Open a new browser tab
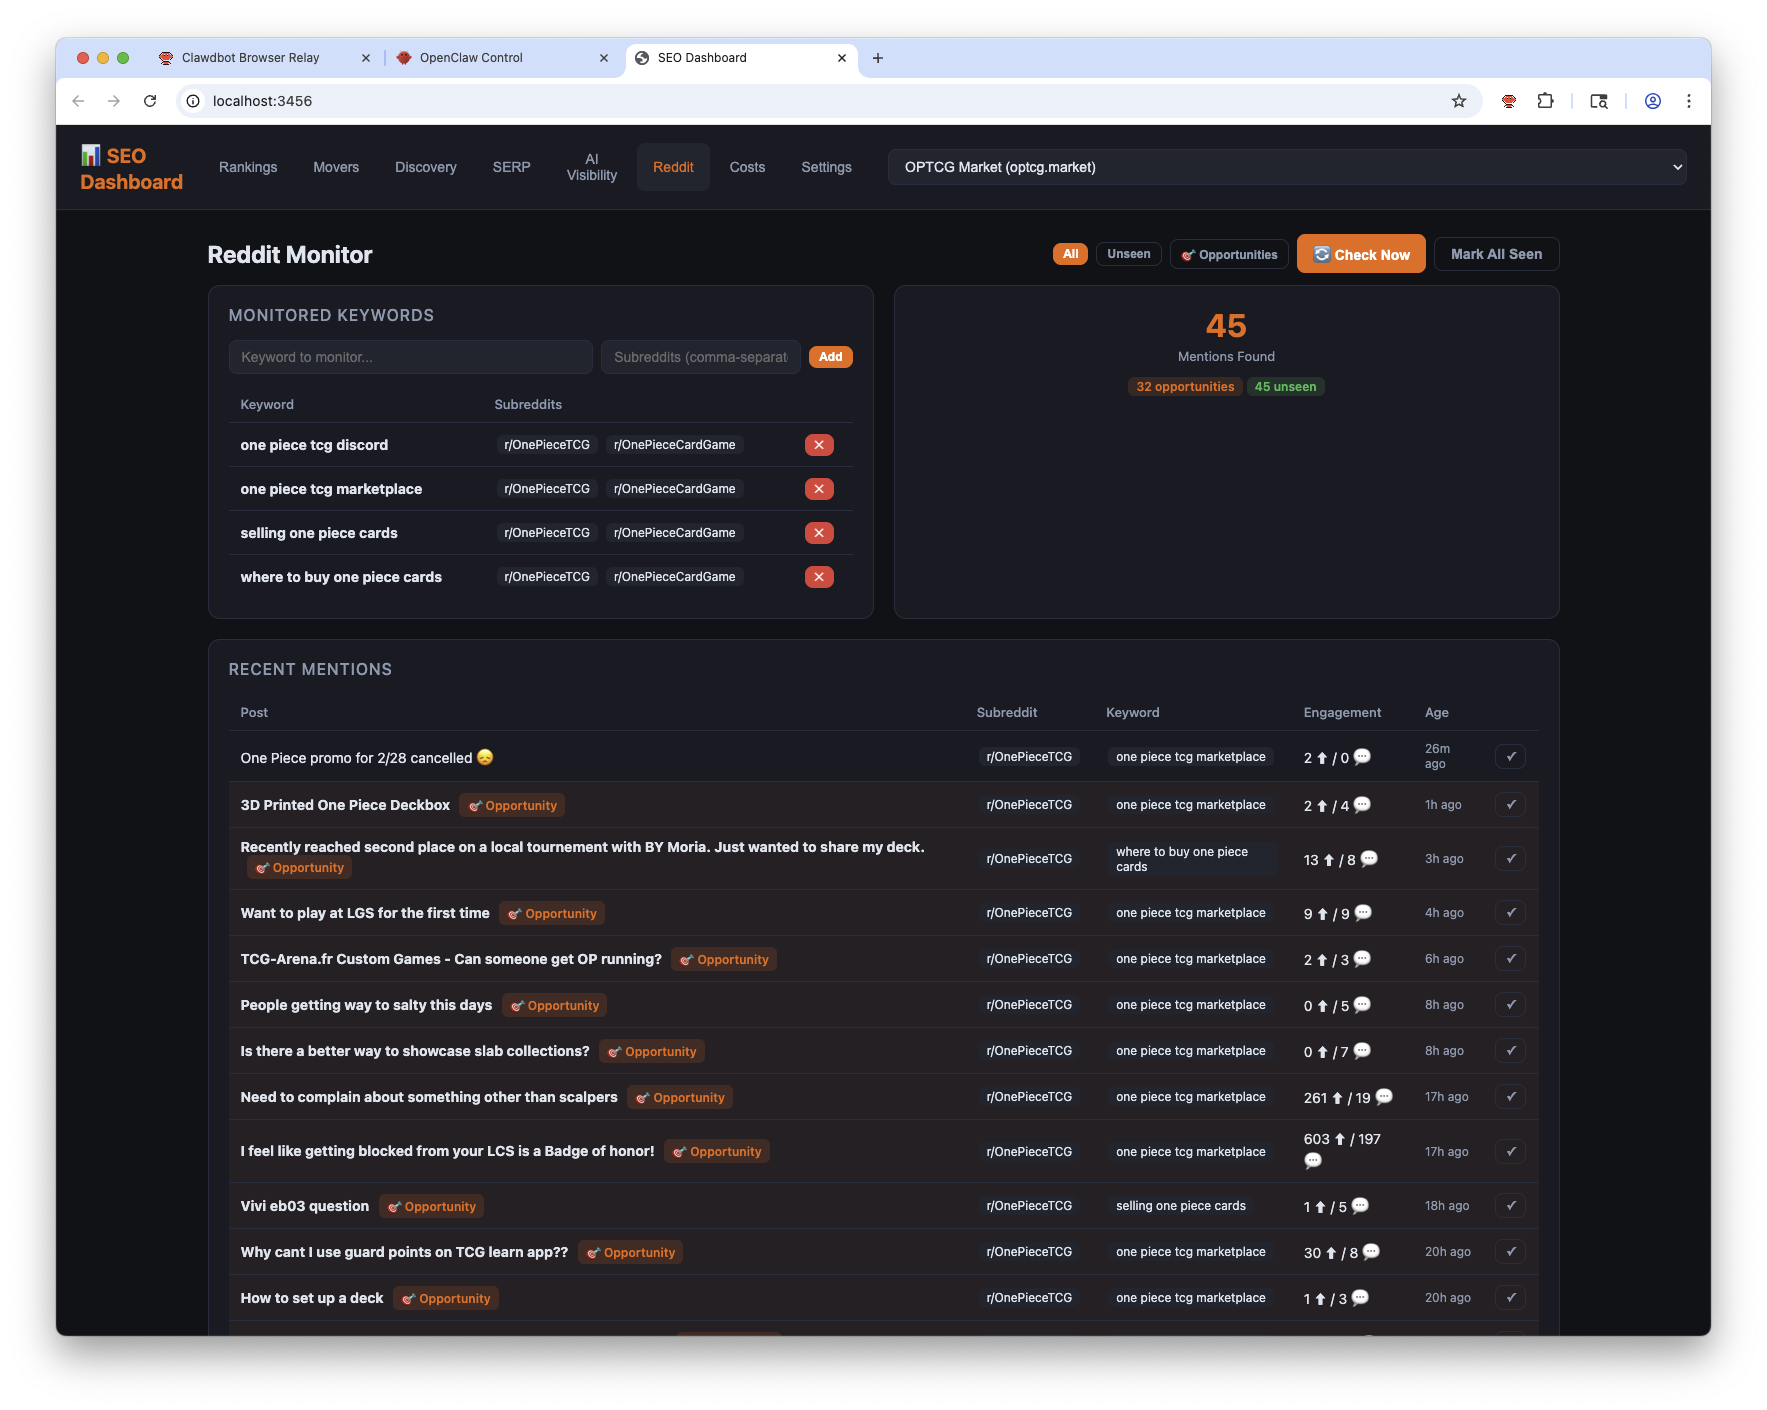 [878, 58]
